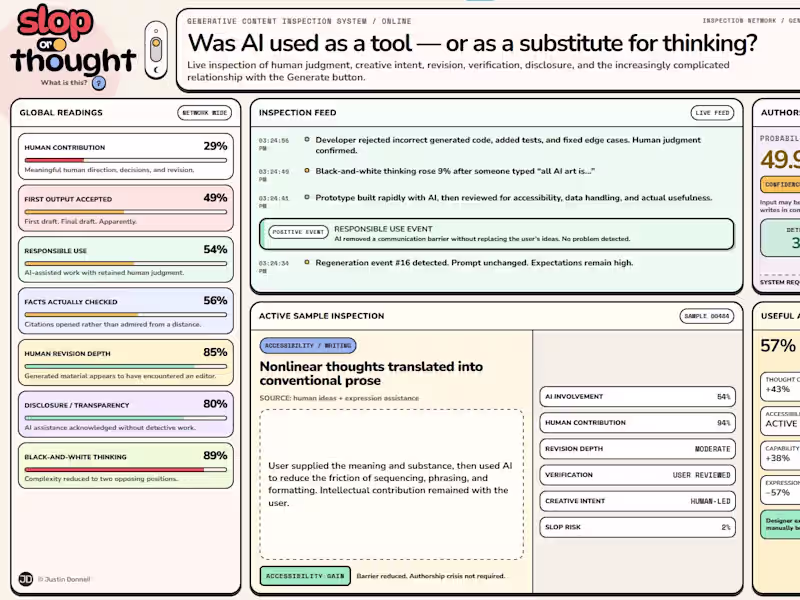The height and width of the screenshot is (600, 800).
Task: Select the SLOP RISK metric row
Action: (637, 527)
